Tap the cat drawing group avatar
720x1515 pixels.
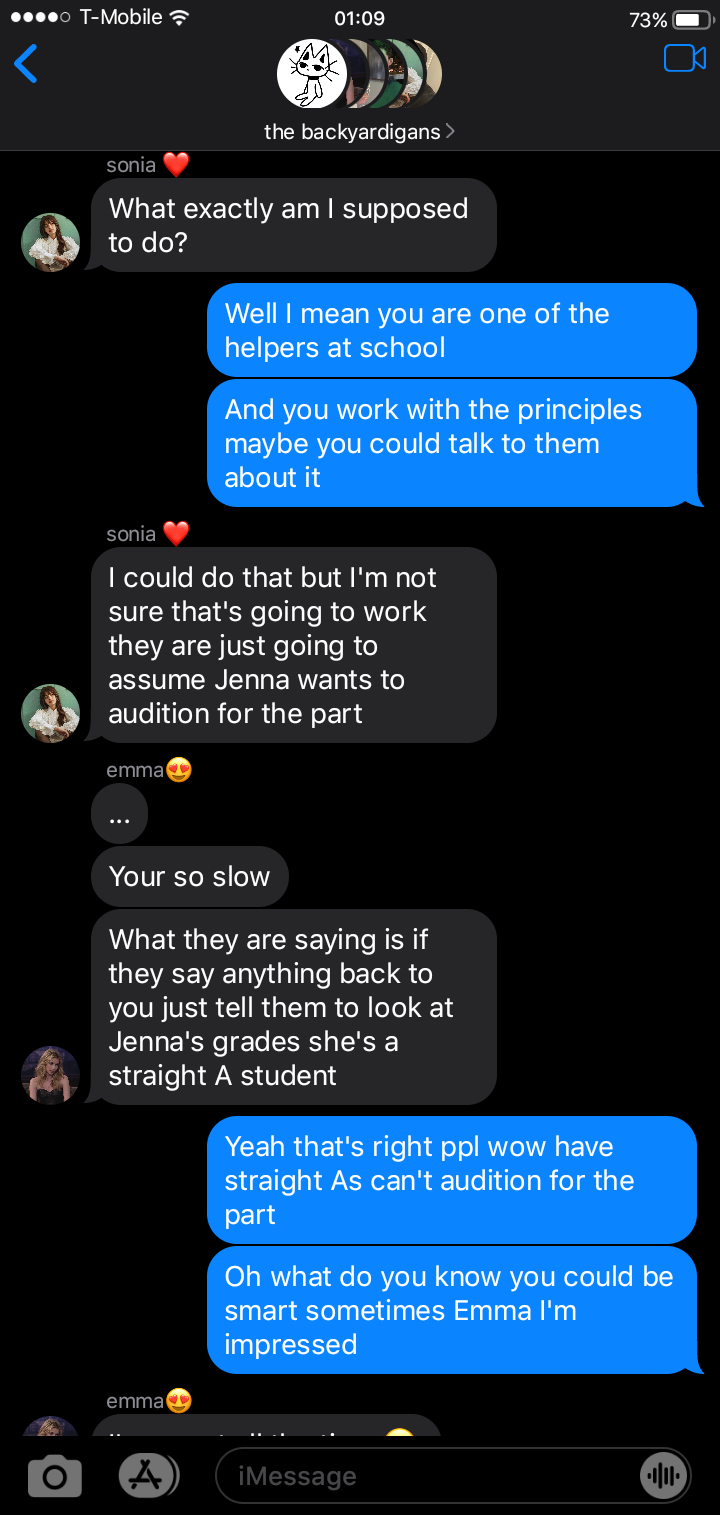click(311, 74)
